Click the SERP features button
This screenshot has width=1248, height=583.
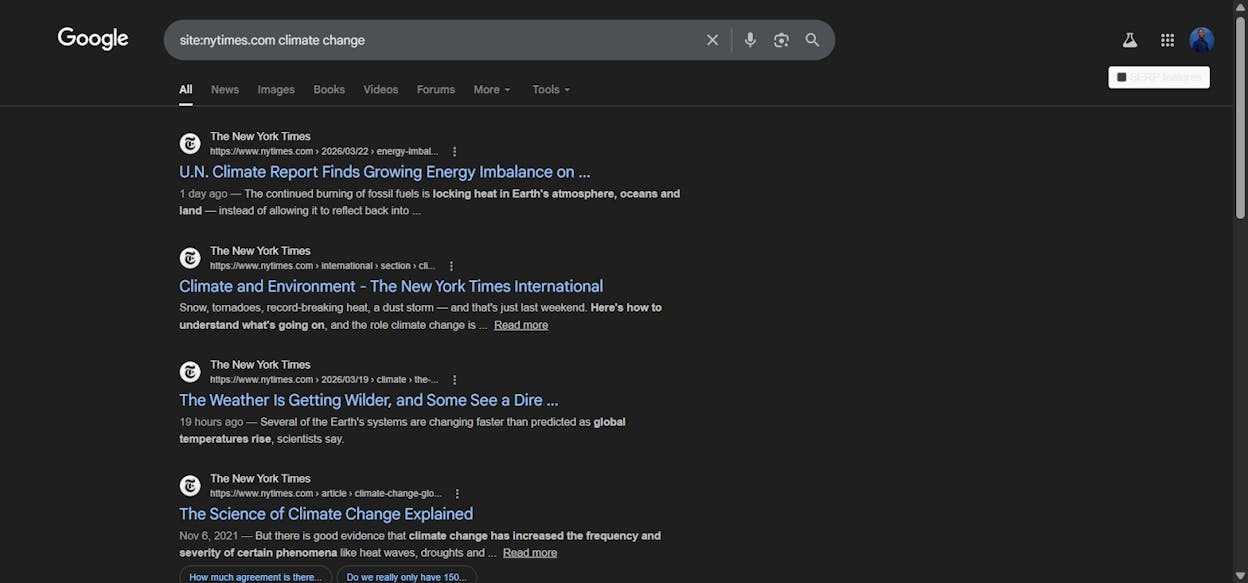coord(1159,77)
